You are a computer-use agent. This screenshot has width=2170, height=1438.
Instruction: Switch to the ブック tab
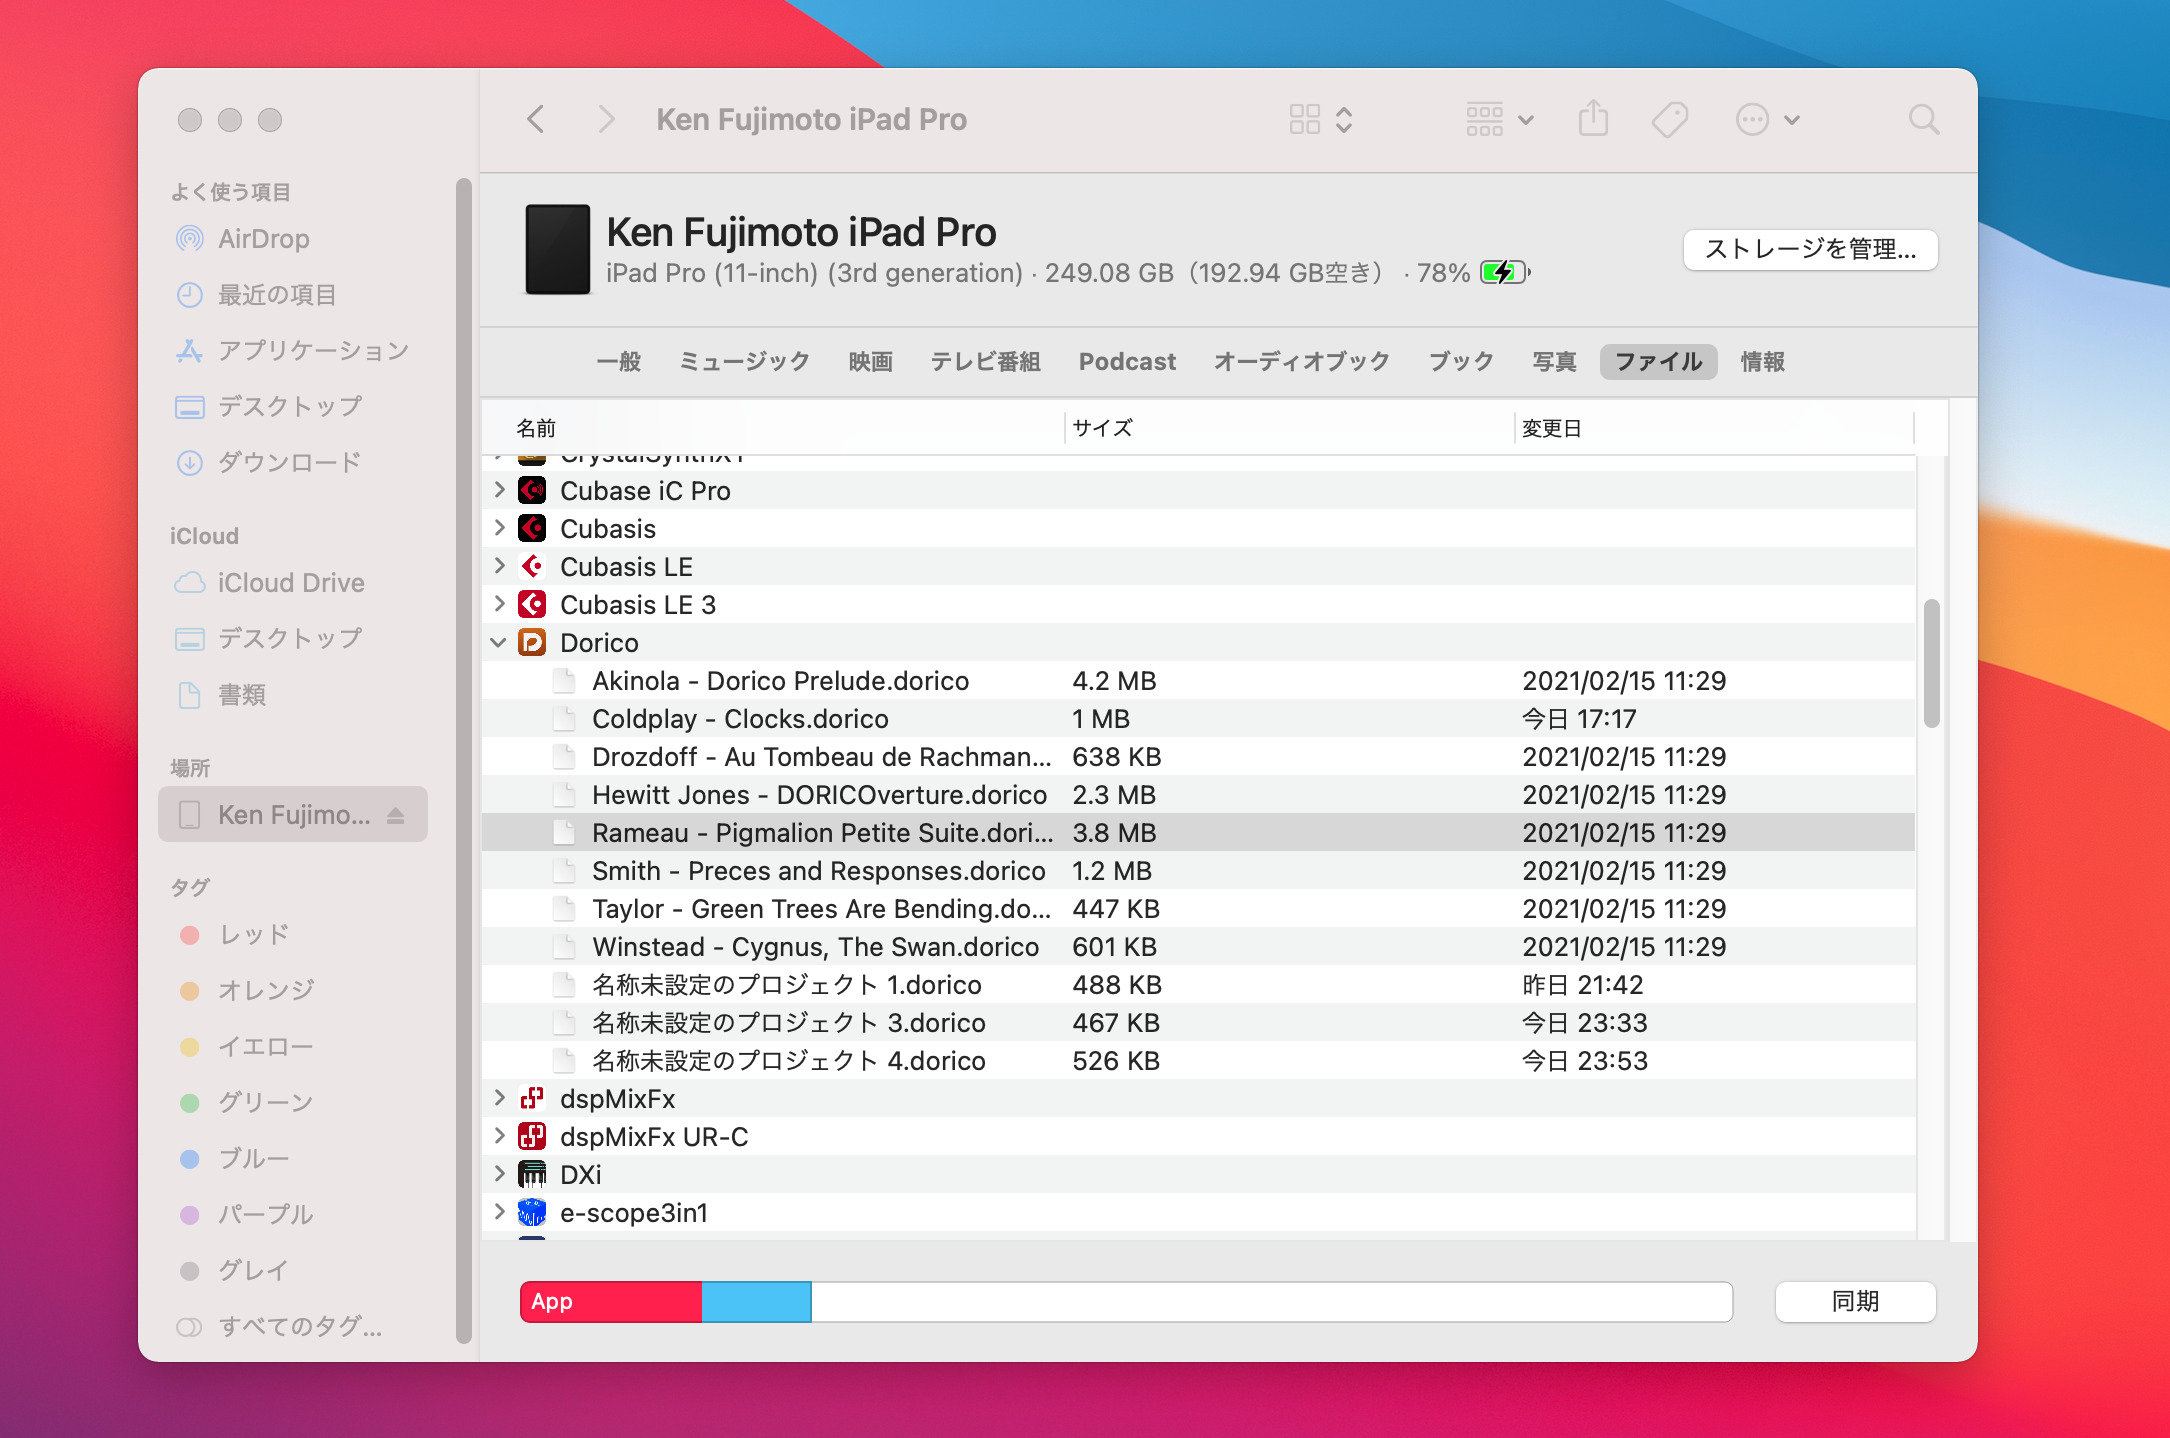[1461, 361]
